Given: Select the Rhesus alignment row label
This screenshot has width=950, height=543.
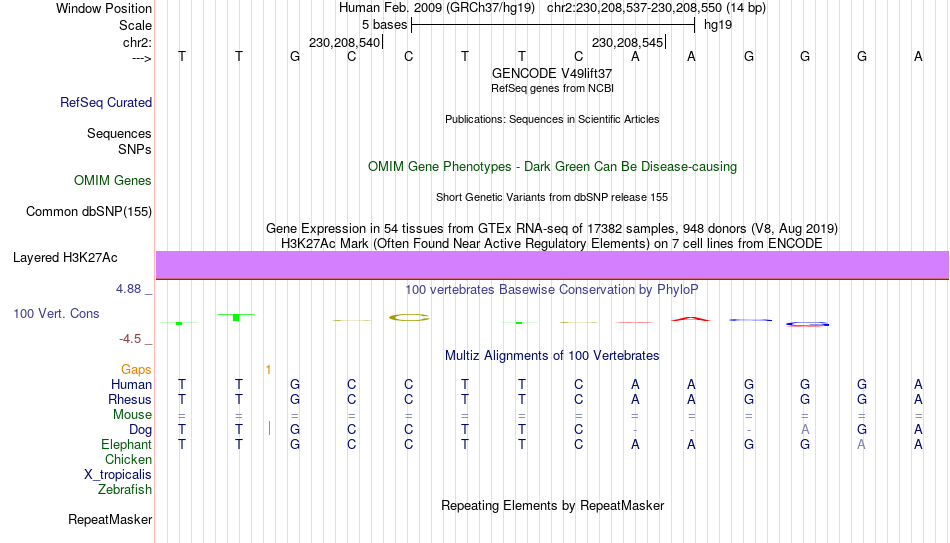Looking at the screenshot, I should click(x=130, y=400).
